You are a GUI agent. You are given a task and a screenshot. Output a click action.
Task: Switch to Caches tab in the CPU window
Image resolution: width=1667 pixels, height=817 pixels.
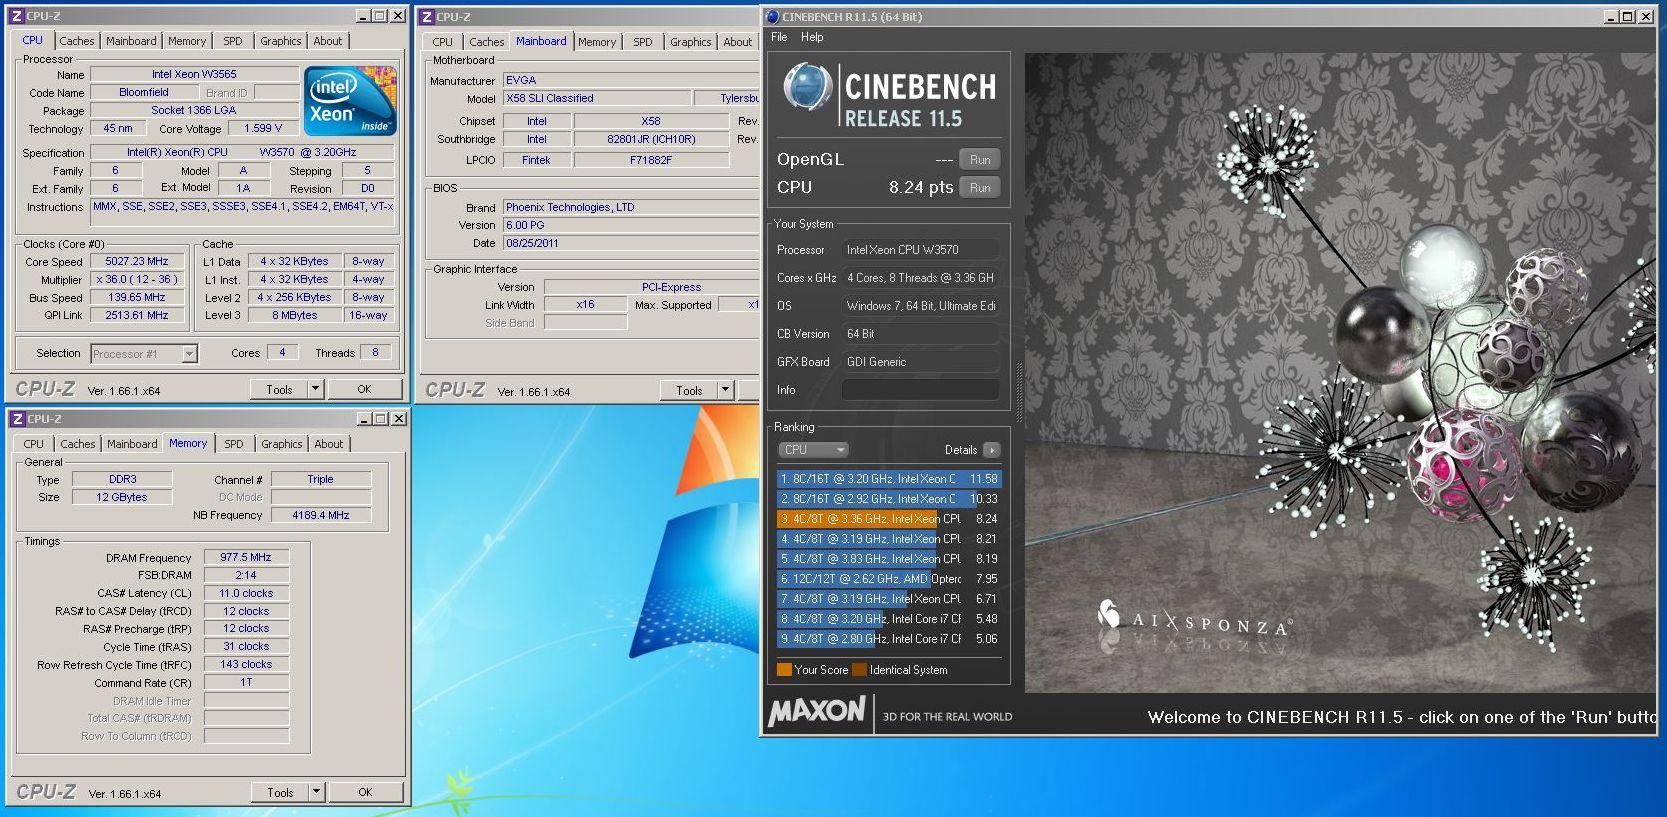click(76, 41)
